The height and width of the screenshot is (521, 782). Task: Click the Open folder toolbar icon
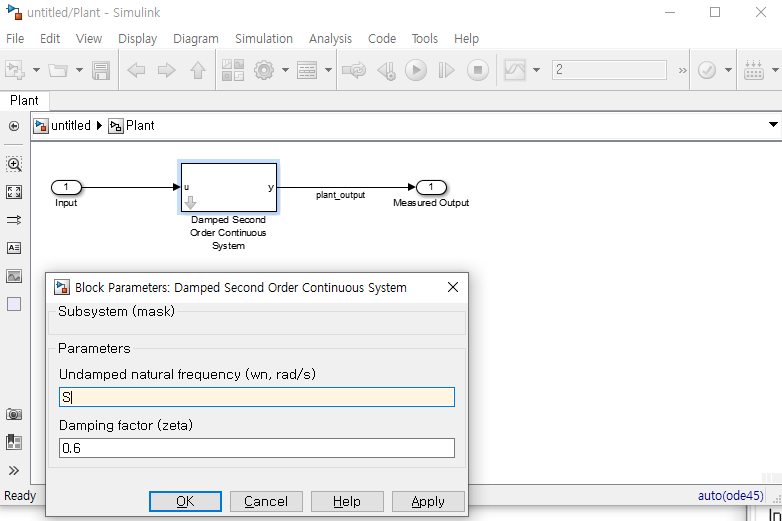click(x=58, y=70)
